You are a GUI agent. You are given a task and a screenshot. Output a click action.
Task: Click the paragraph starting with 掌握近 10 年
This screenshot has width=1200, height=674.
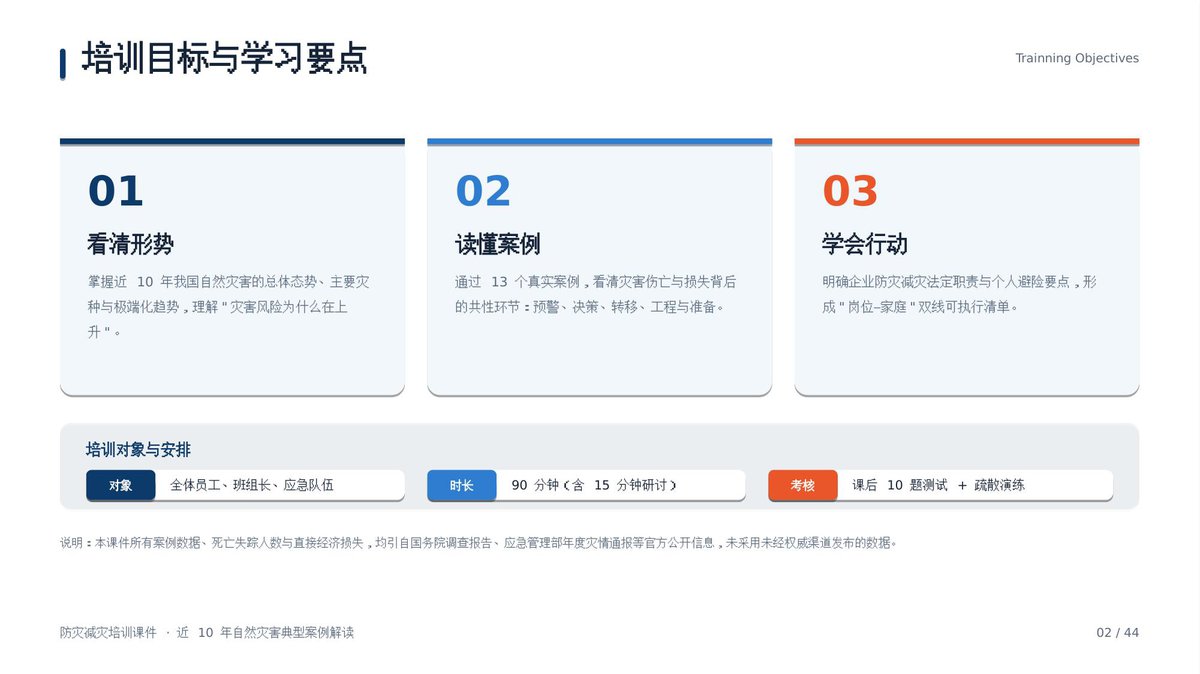pos(229,307)
